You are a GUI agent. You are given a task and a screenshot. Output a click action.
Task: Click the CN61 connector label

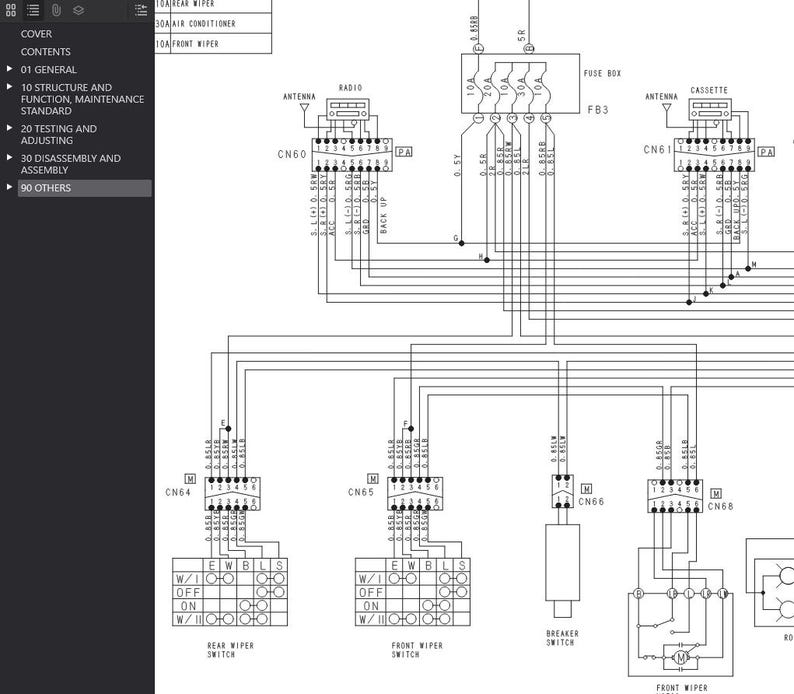coord(658,149)
